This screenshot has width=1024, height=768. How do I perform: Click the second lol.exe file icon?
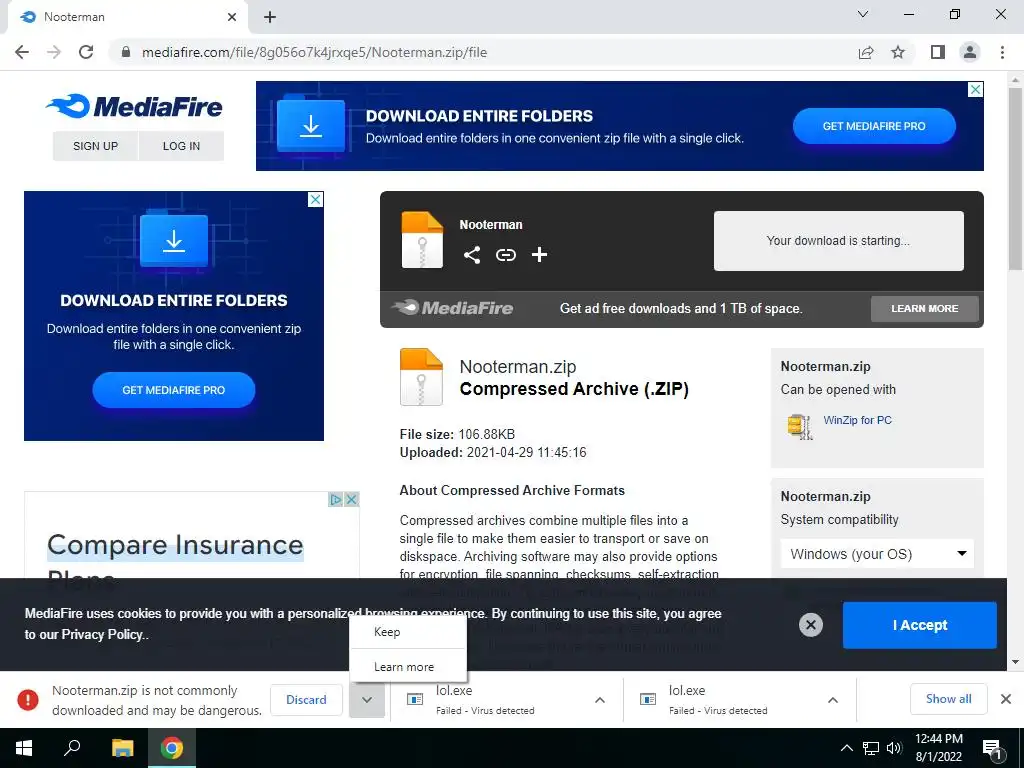point(648,699)
